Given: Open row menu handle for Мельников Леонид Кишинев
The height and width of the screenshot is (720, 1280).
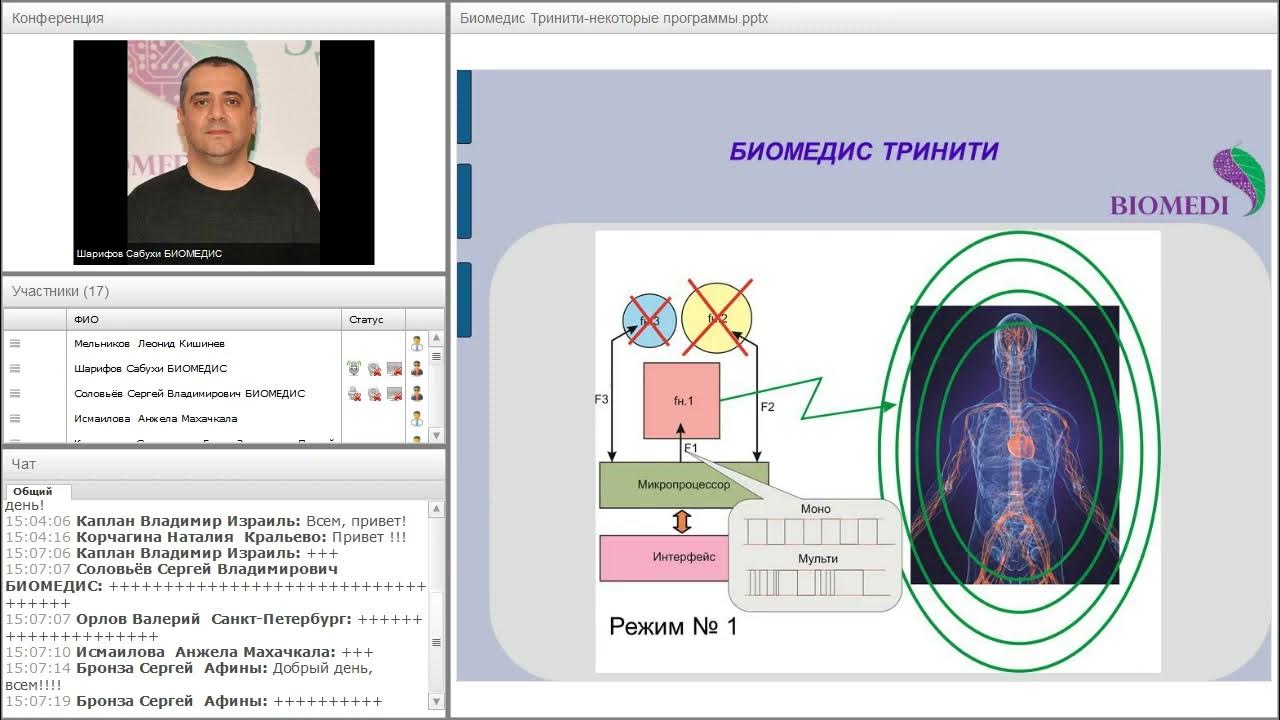Looking at the screenshot, I should point(15,344).
